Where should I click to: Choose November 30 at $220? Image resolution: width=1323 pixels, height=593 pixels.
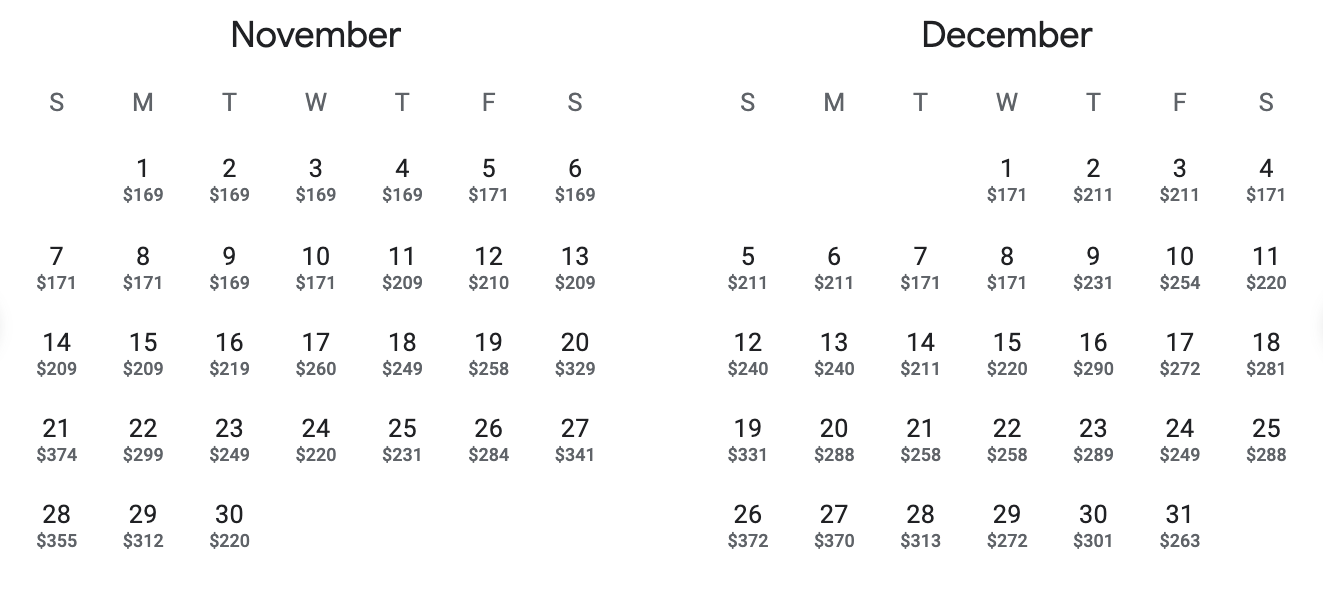click(x=229, y=526)
